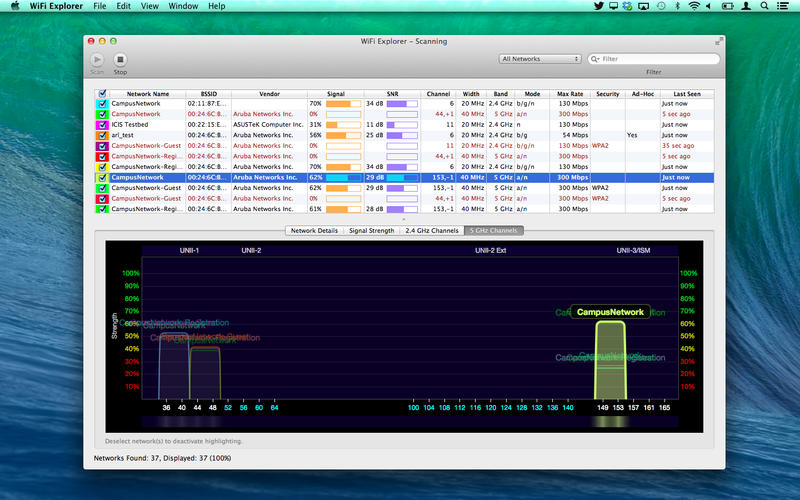Select the ICIS Testbed network name

coord(130,124)
